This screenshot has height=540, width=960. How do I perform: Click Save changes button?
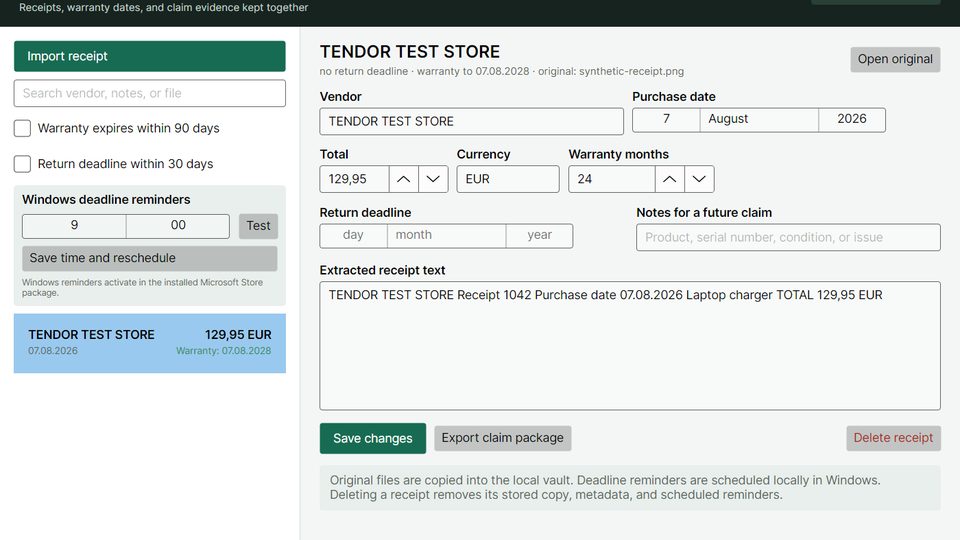[372, 438]
